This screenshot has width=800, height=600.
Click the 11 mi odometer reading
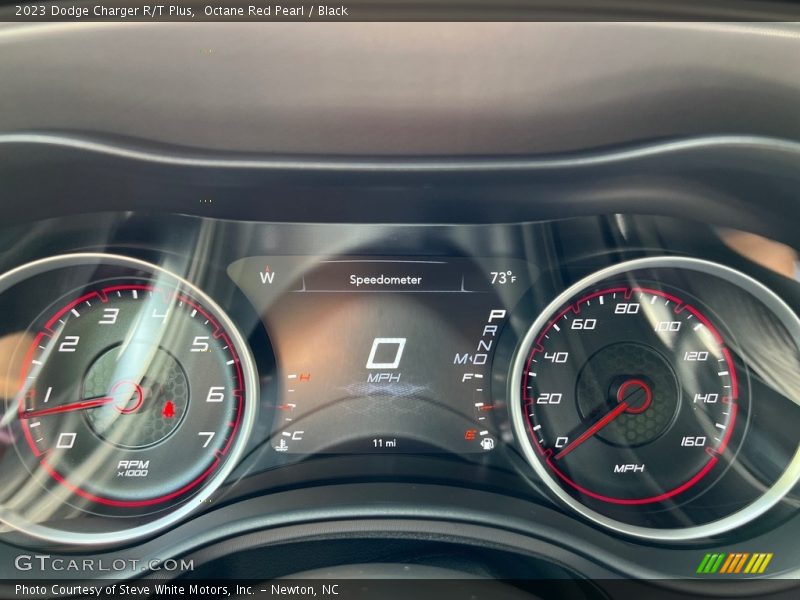[384, 442]
